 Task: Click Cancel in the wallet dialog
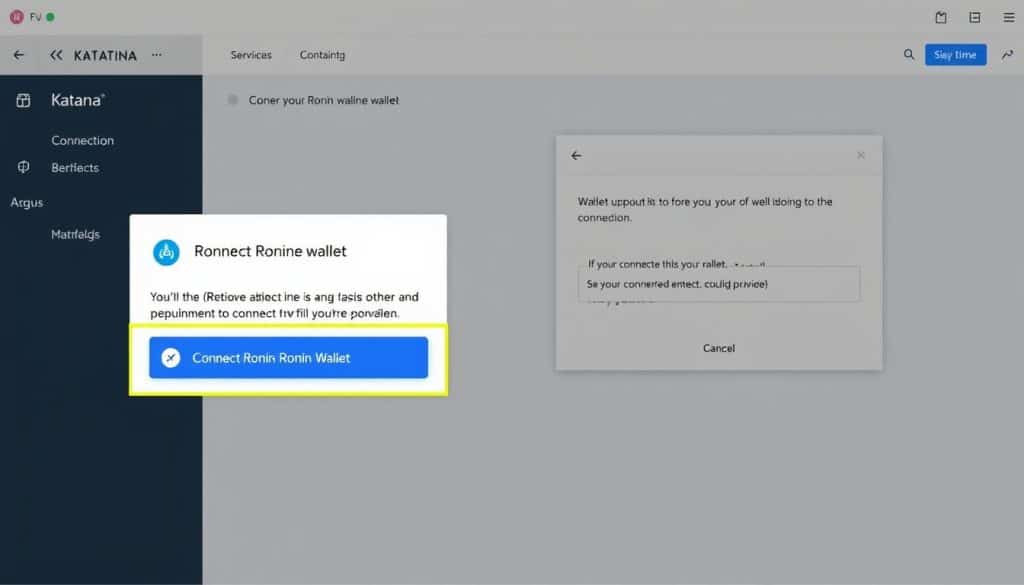[718, 348]
